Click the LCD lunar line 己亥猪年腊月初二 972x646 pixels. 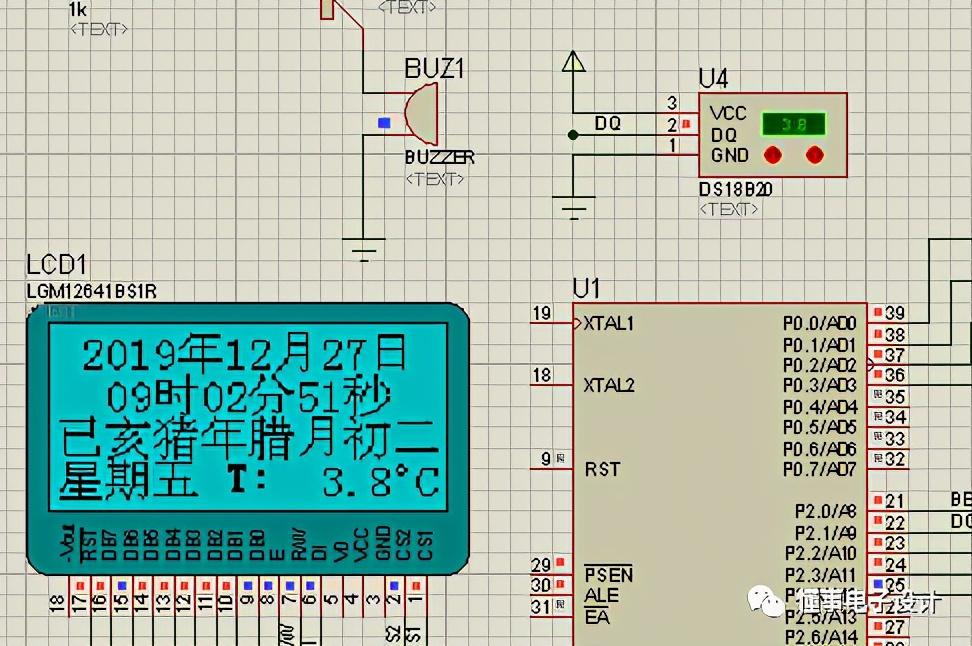(249, 437)
